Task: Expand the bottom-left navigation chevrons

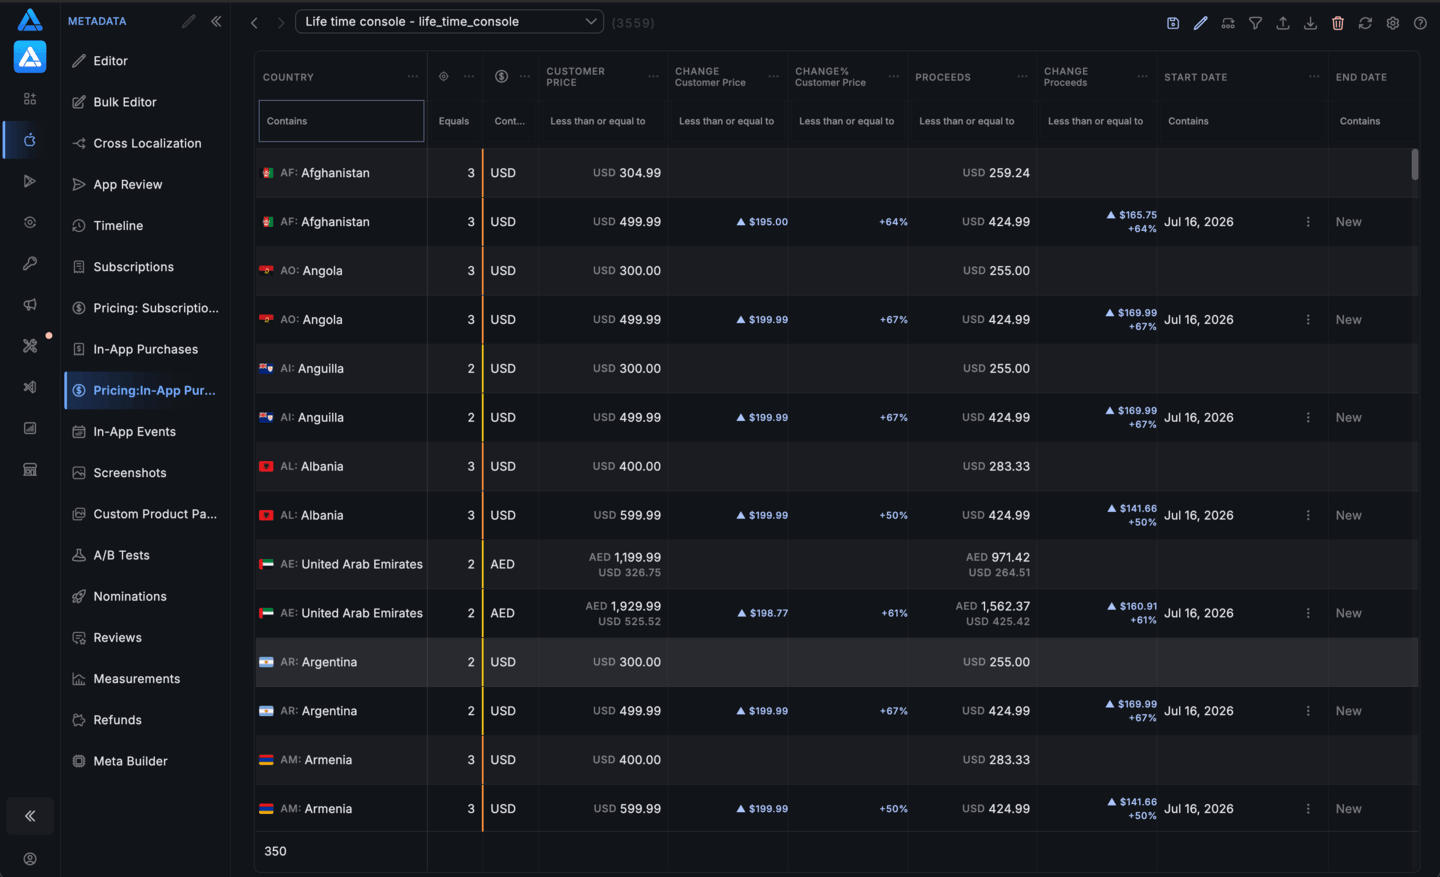Action: pyautogui.click(x=30, y=816)
